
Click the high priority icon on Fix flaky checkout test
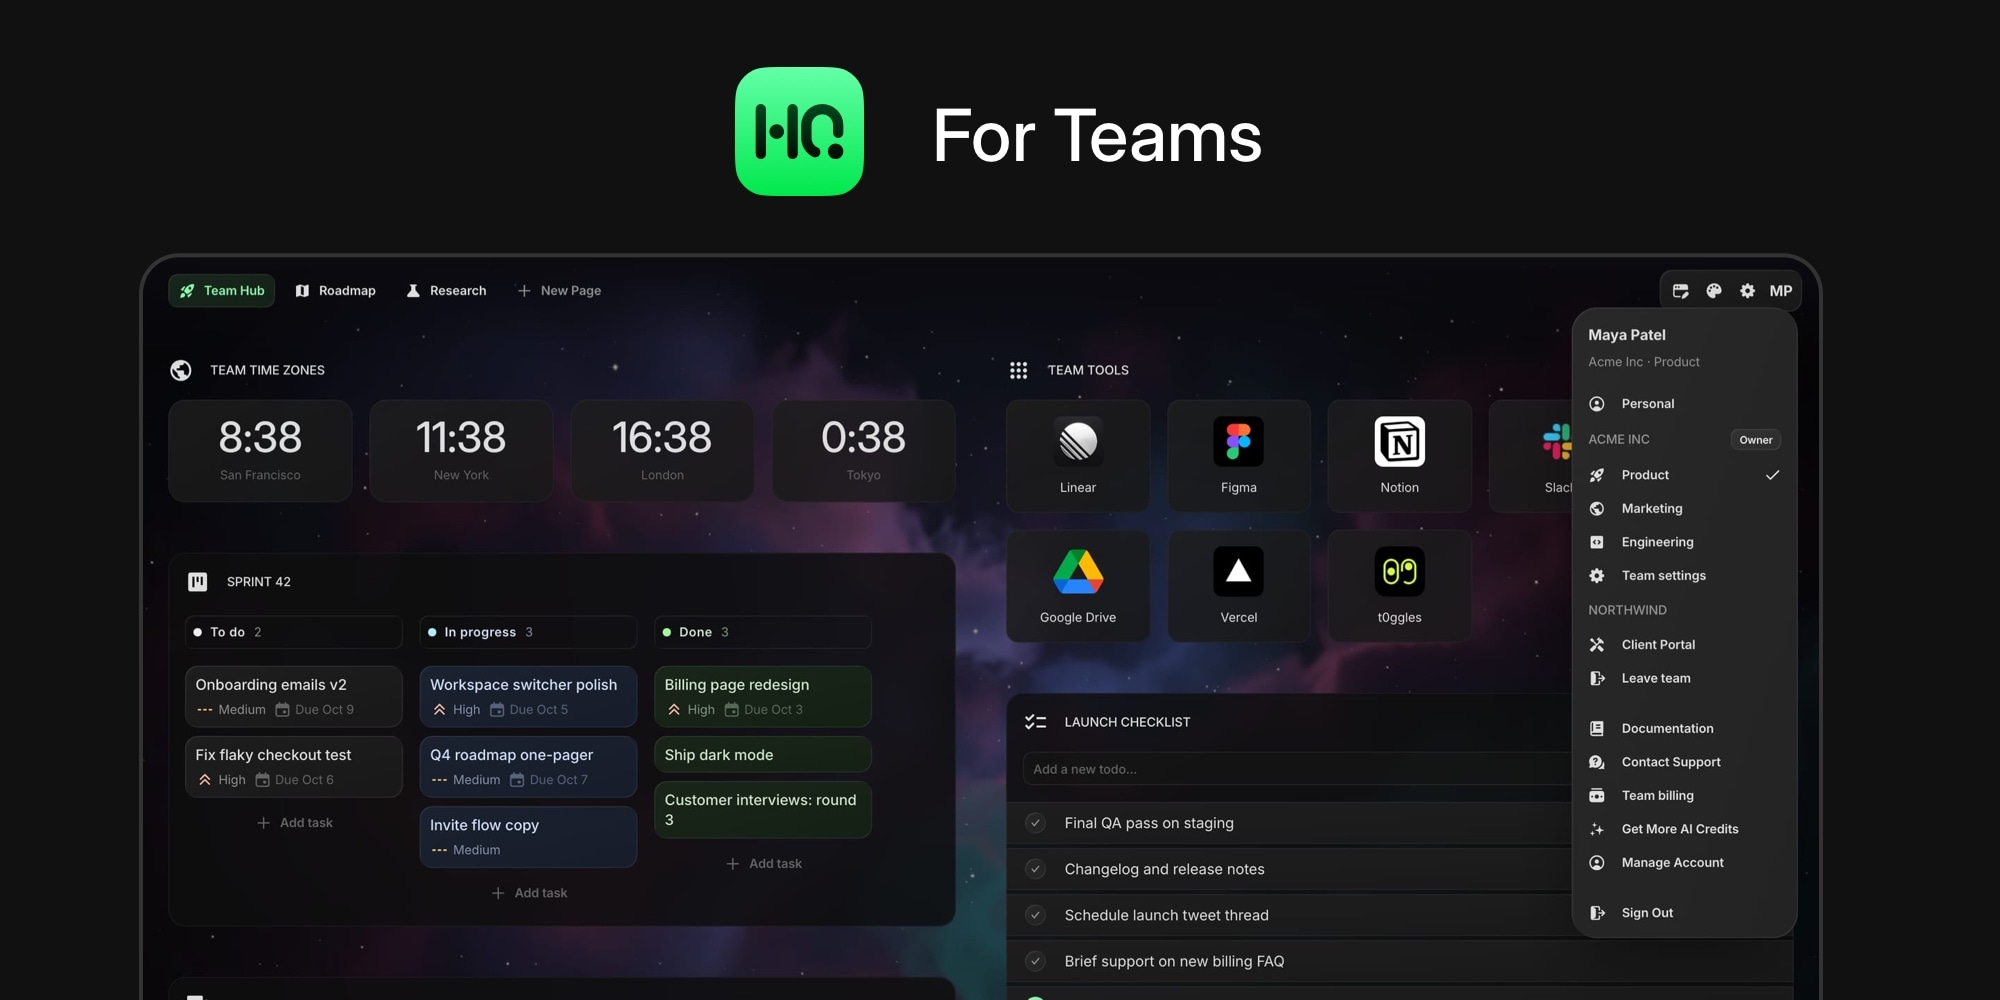pos(205,780)
